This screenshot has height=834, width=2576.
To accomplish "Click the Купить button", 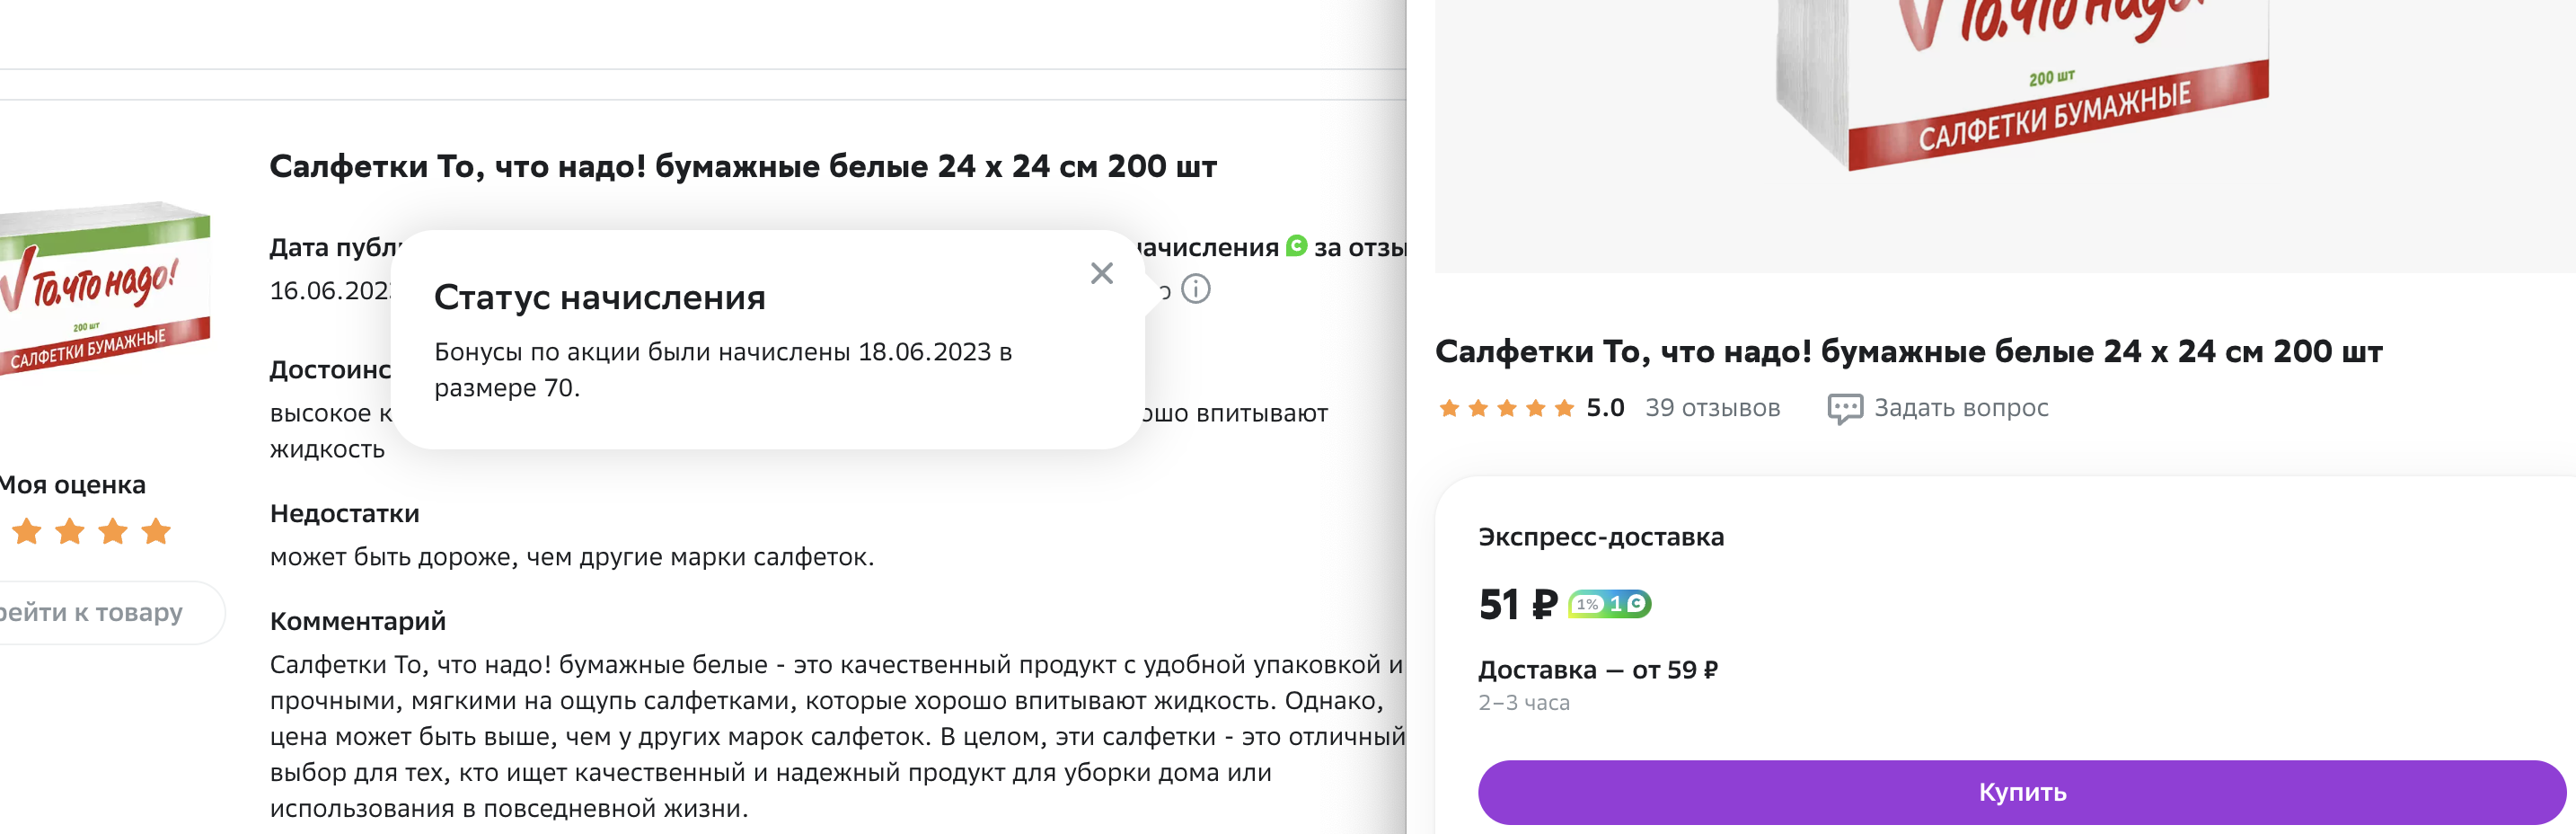I will pyautogui.click(x=2021, y=792).
